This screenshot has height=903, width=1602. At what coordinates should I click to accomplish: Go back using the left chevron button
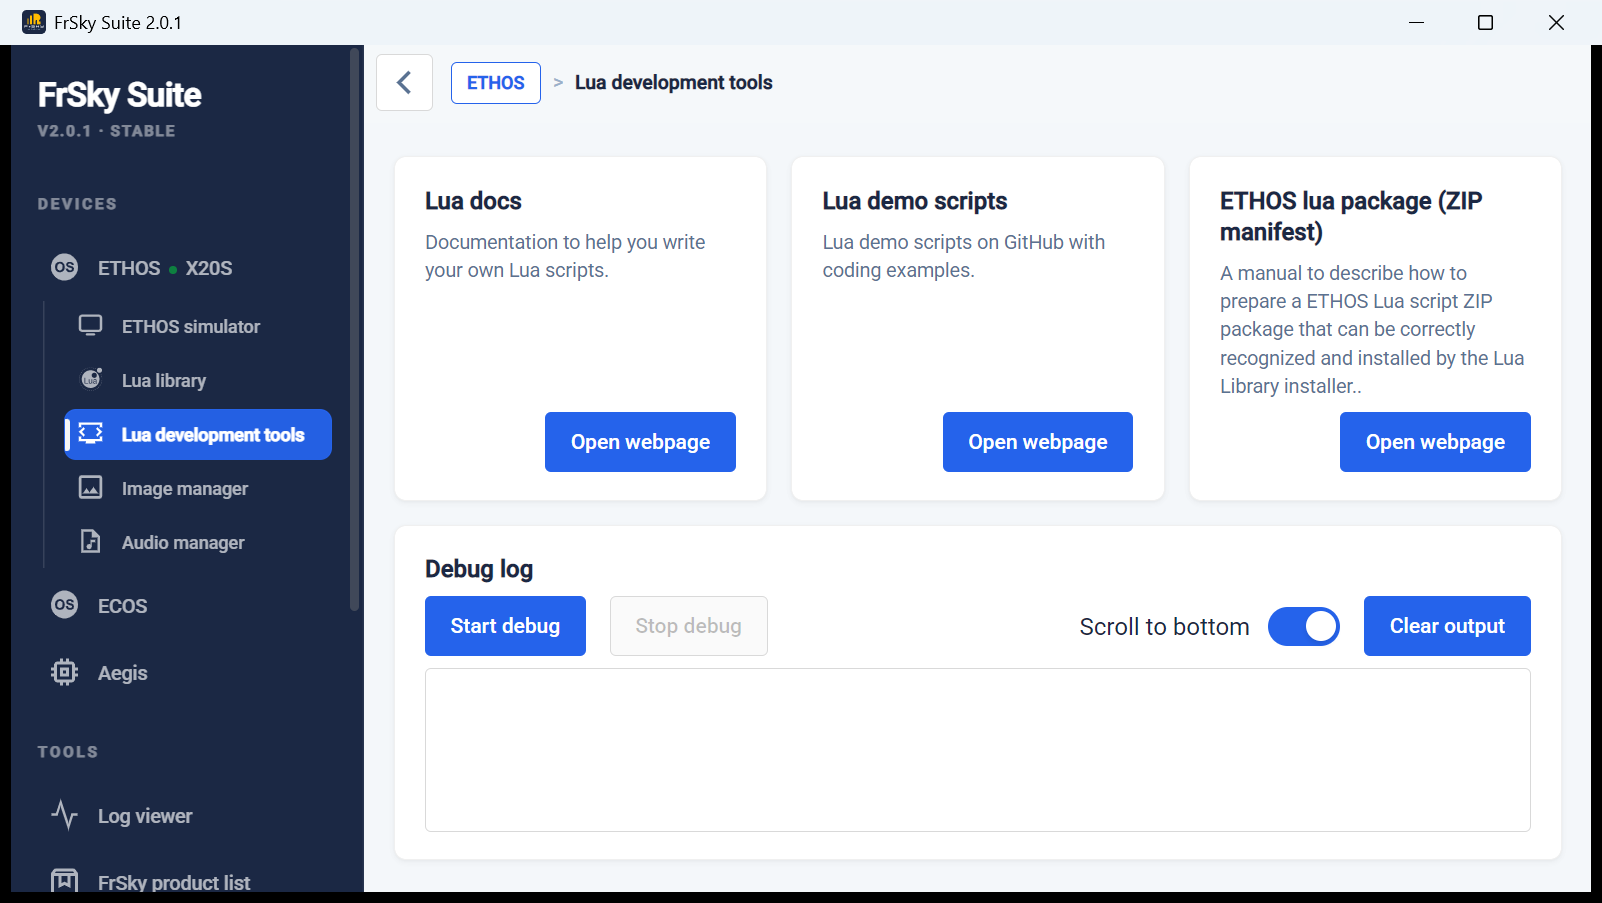(x=404, y=82)
